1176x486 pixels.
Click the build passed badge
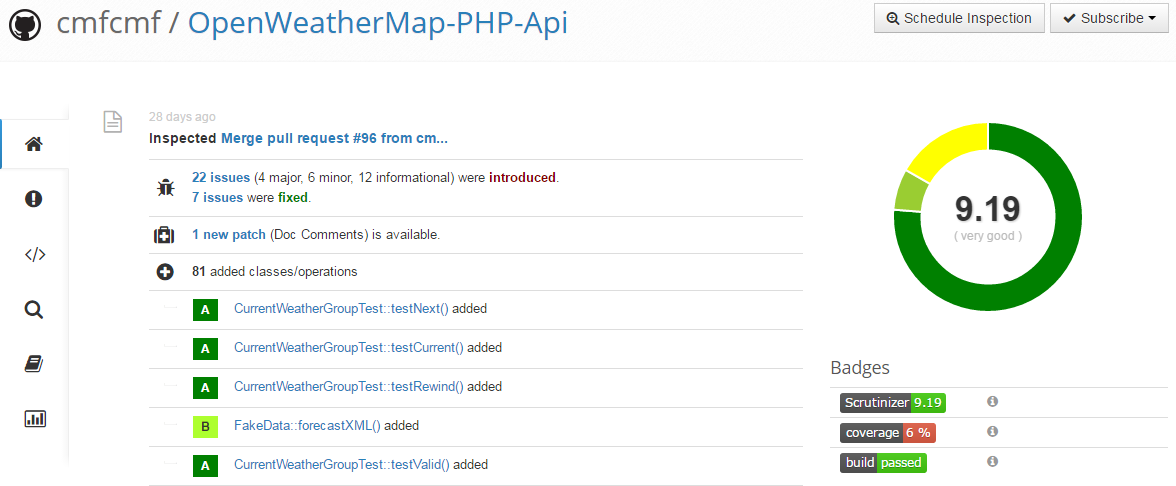pos(884,463)
